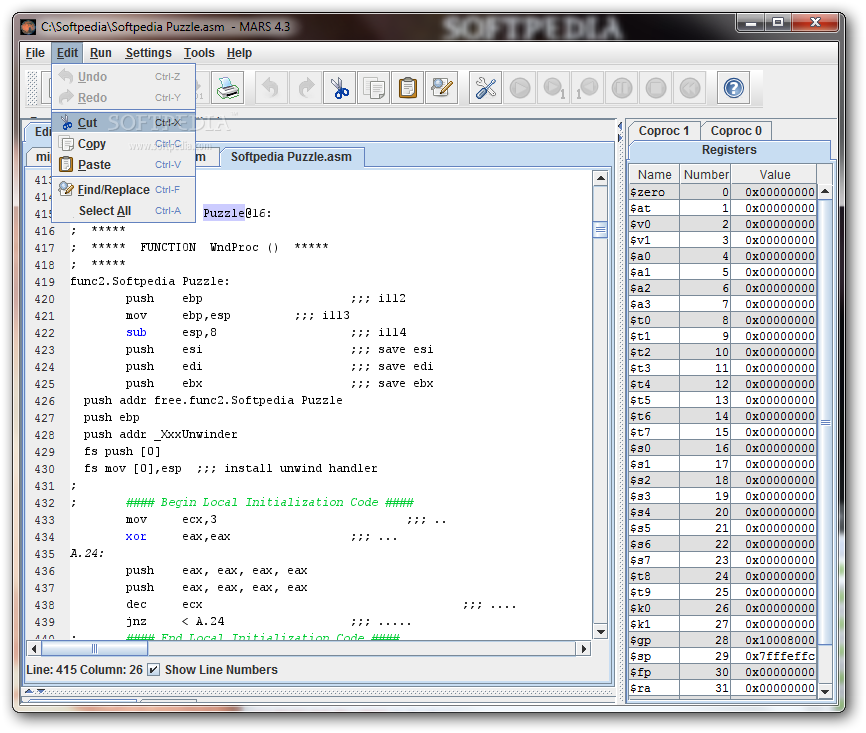The height and width of the screenshot is (733, 866).
Task: Click the $gp value 0x10008000 cell
Action: [x=774, y=640]
